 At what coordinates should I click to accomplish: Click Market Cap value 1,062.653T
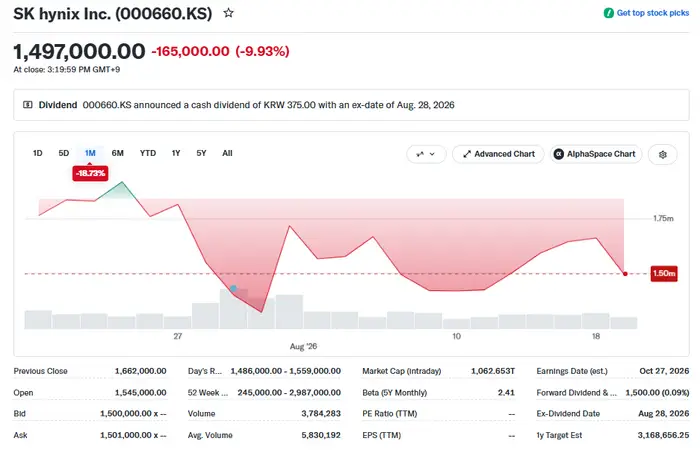point(493,371)
